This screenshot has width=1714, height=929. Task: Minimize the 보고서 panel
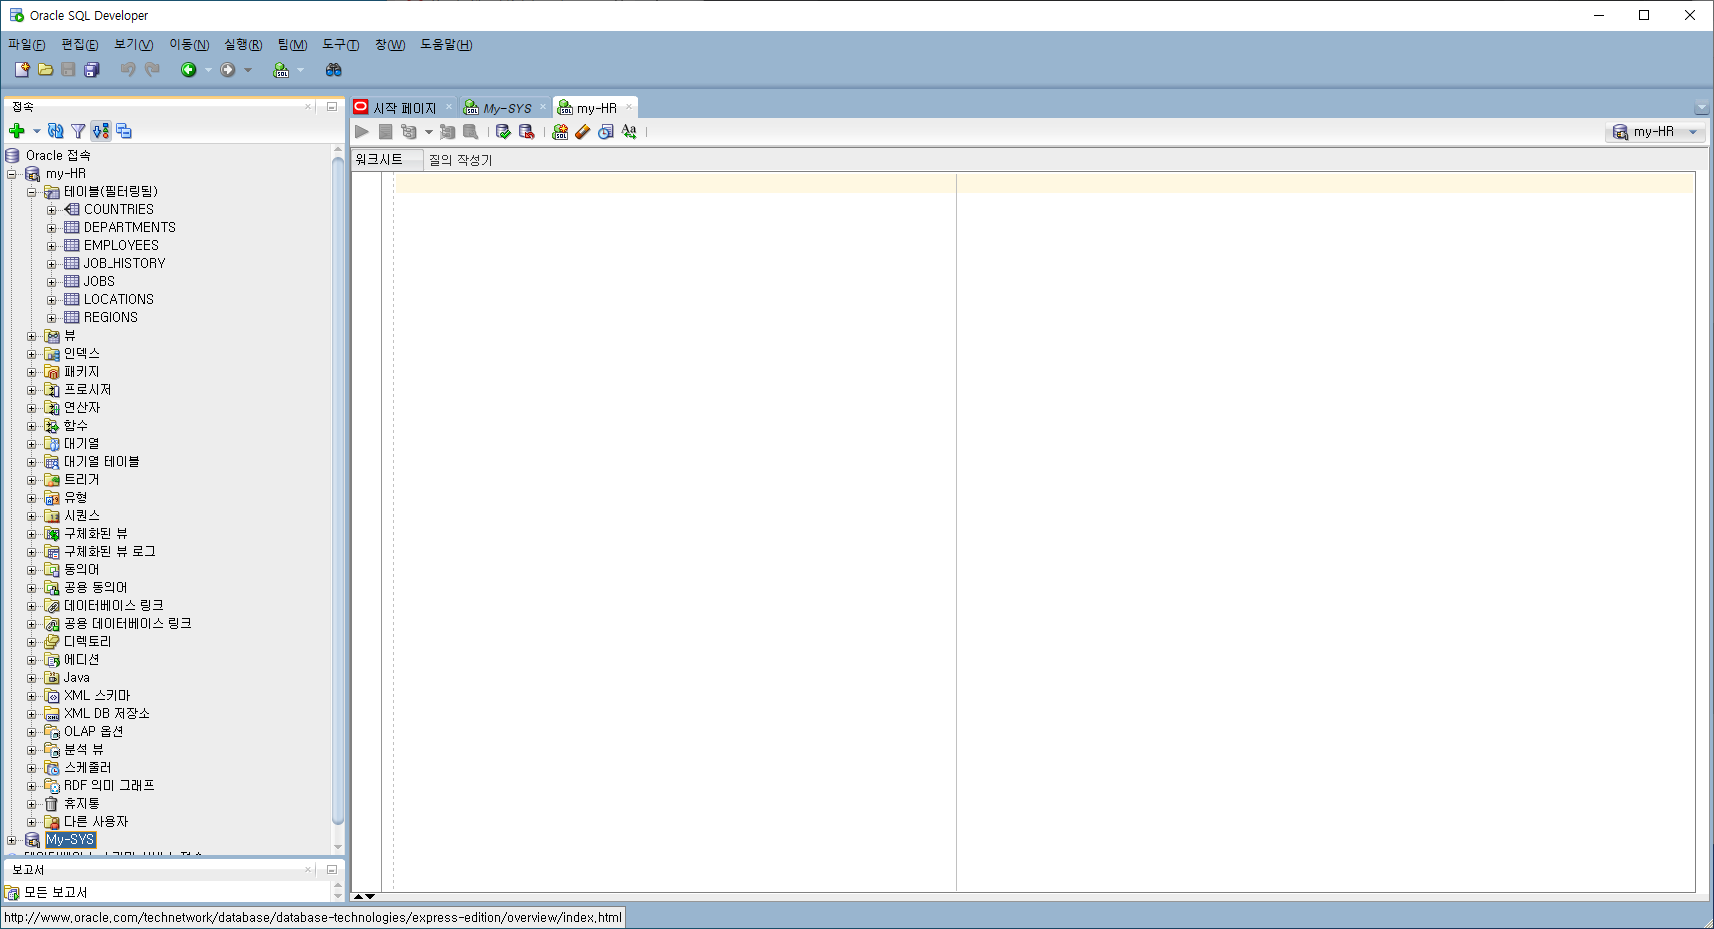332,870
